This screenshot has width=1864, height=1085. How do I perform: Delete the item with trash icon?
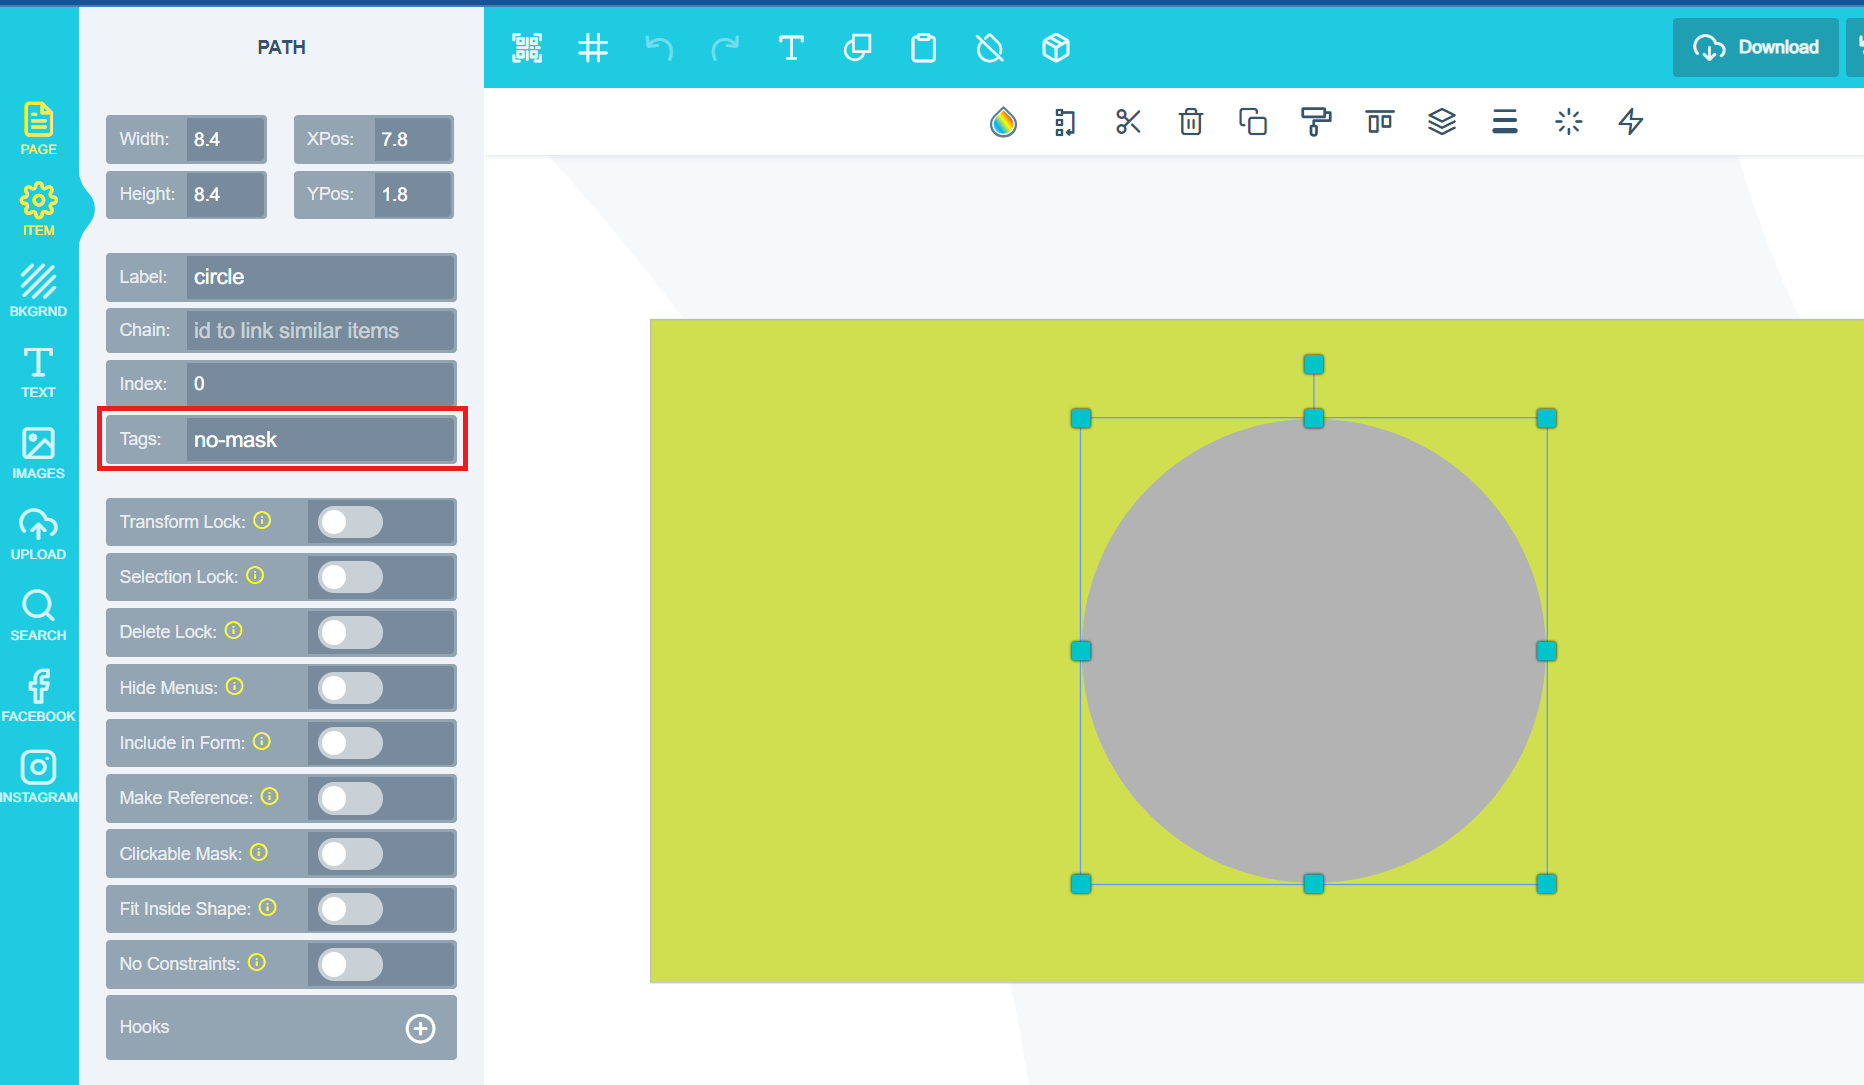tap(1191, 122)
